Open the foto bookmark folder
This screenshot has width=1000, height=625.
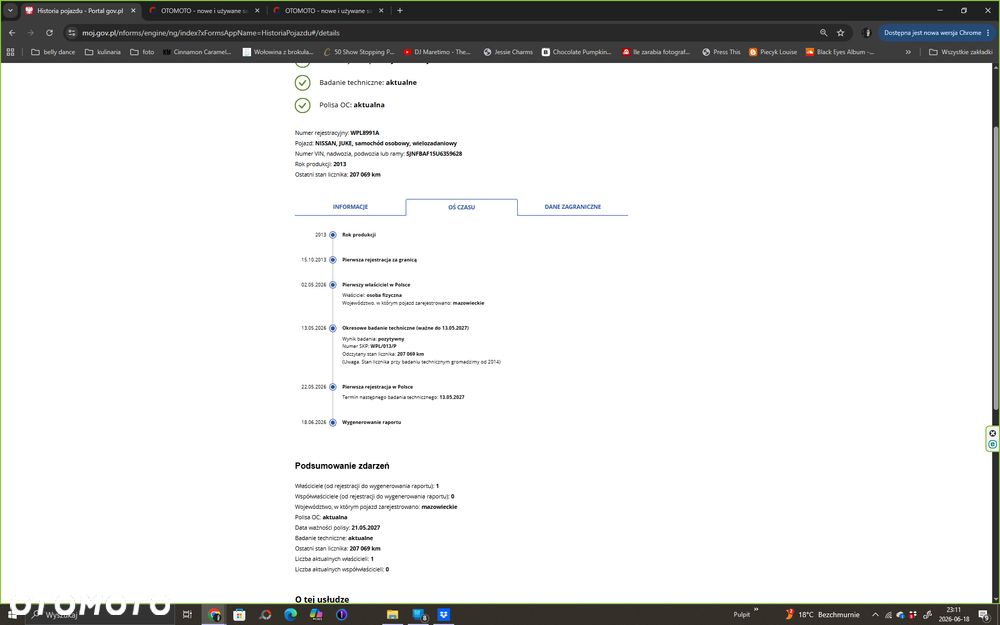(x=142, y=52)
